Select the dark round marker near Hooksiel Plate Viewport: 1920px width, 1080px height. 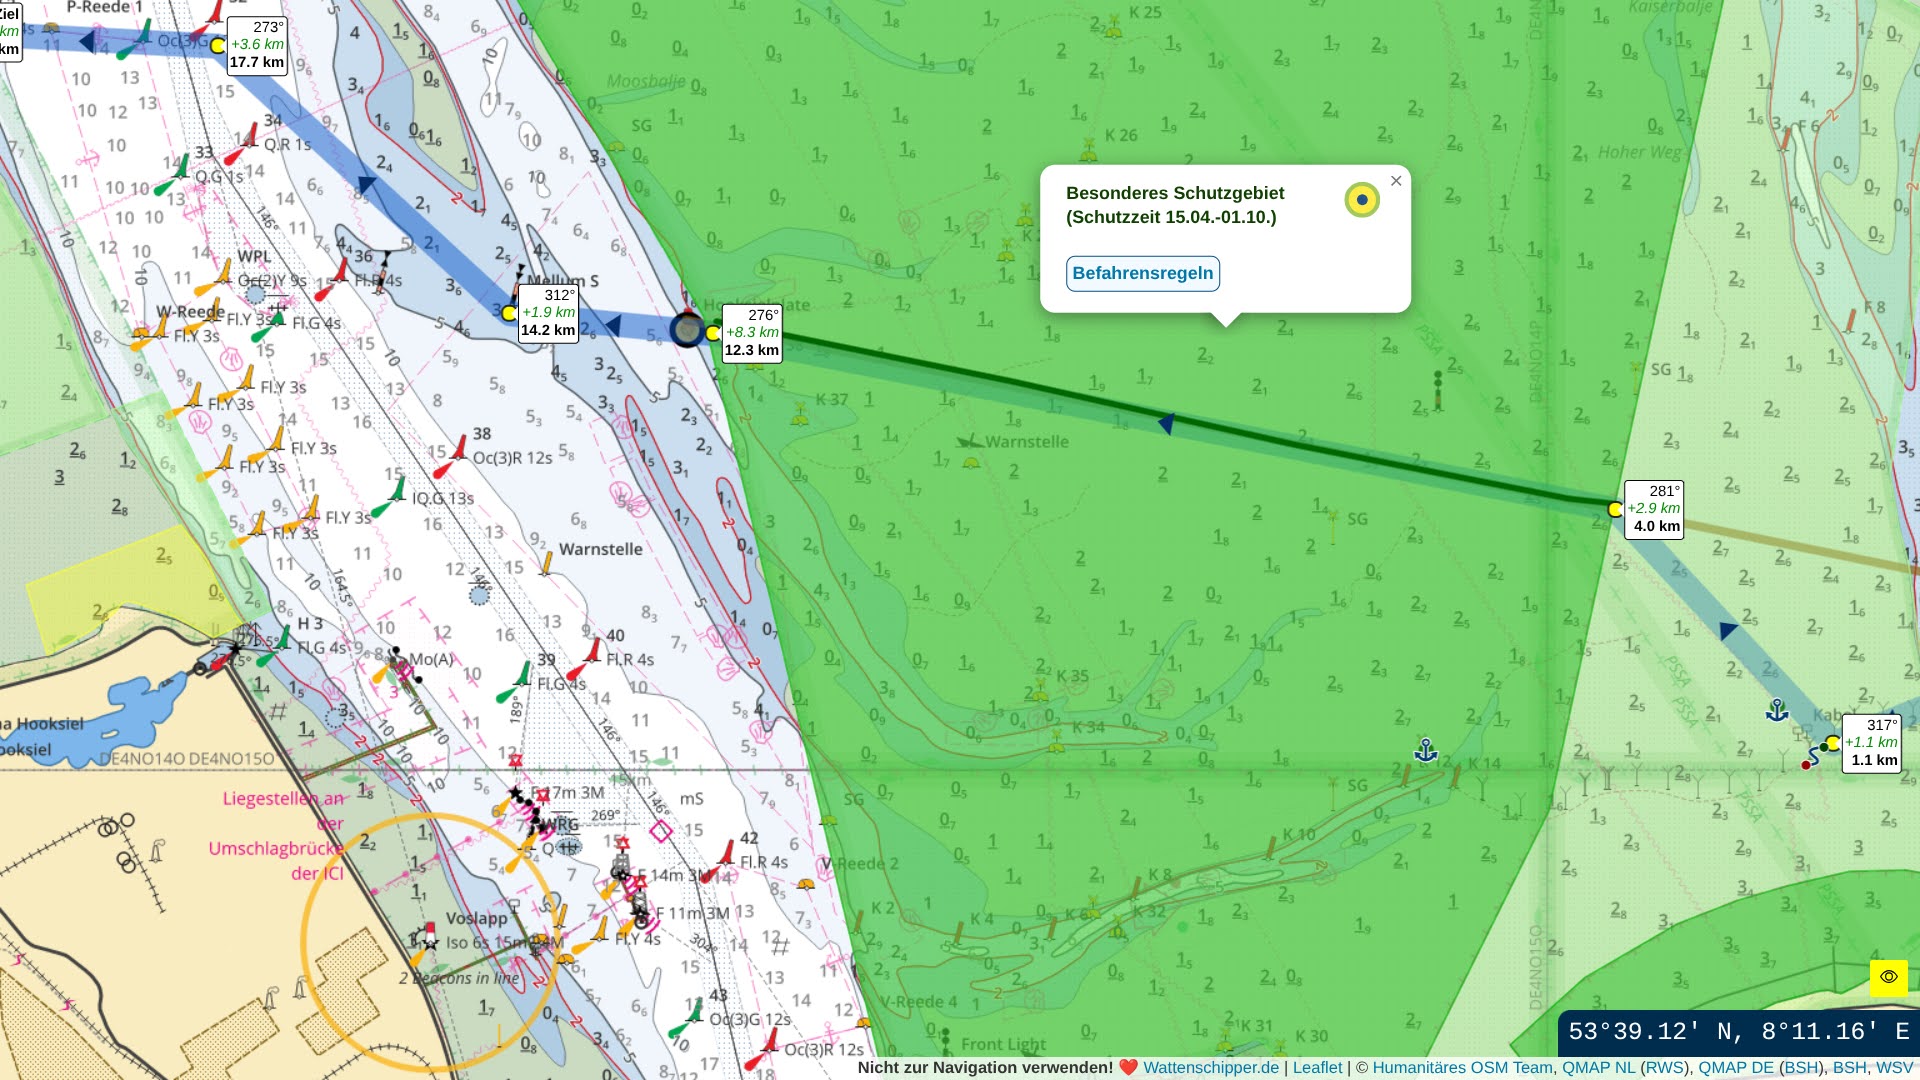pyautogui.click(x=687, y=329)
